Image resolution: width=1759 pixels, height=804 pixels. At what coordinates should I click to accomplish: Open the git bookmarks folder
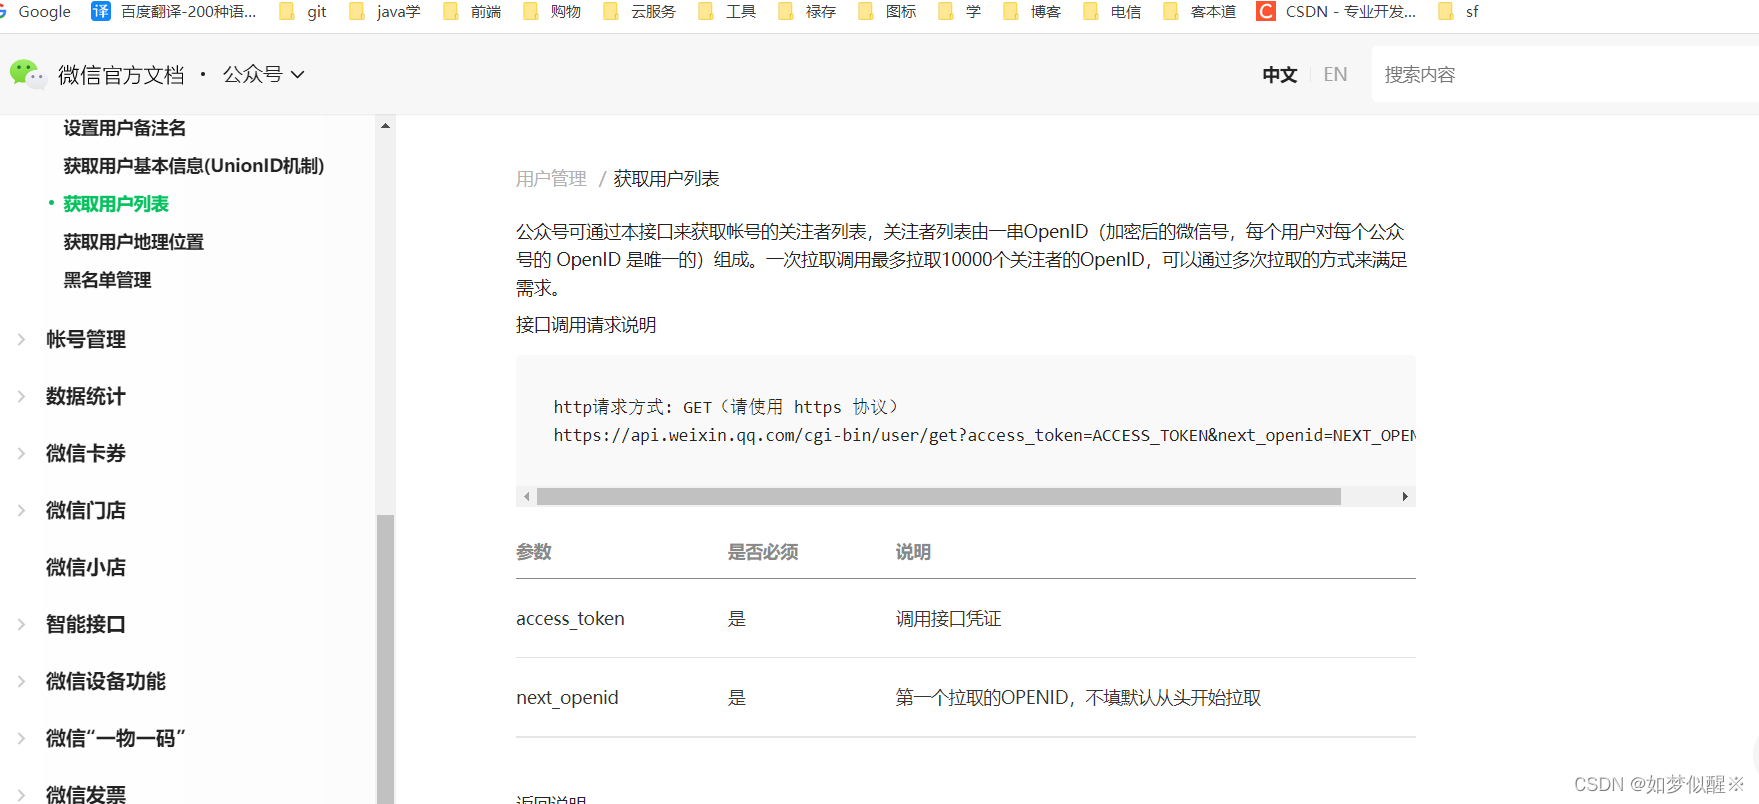[x=303, y=11]
